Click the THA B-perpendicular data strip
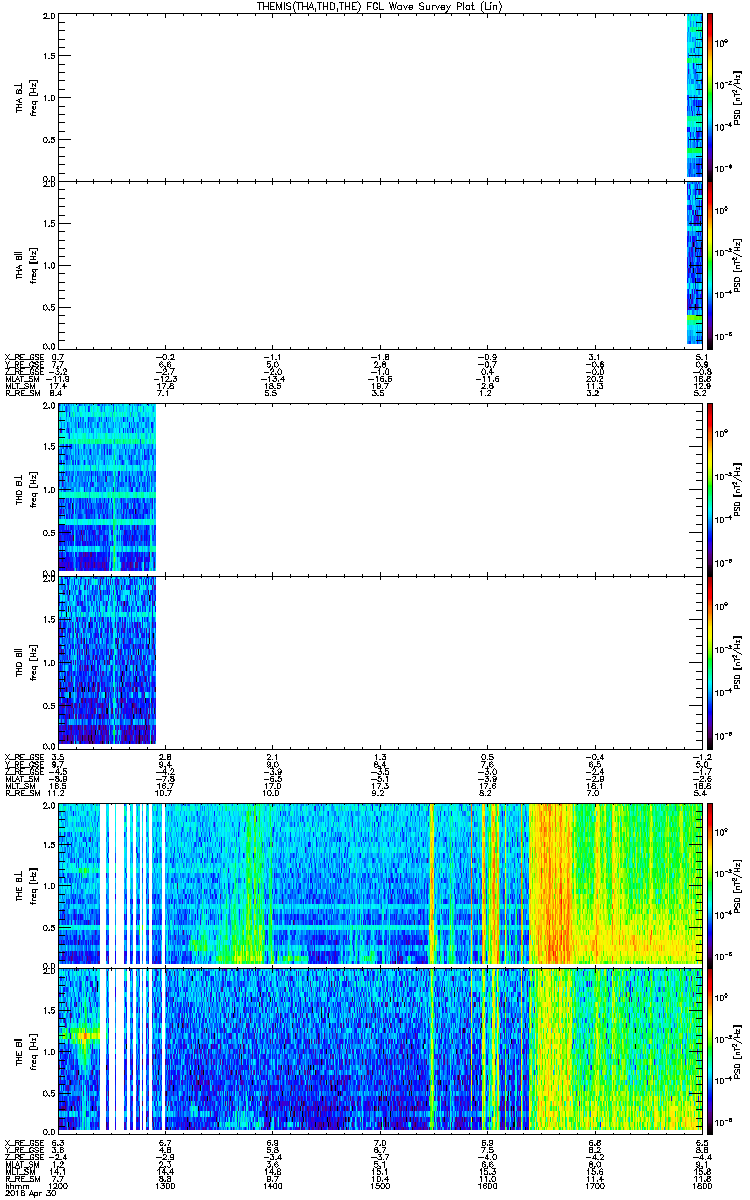Viewport: 750px width, 1200px height. click(695, 96)
